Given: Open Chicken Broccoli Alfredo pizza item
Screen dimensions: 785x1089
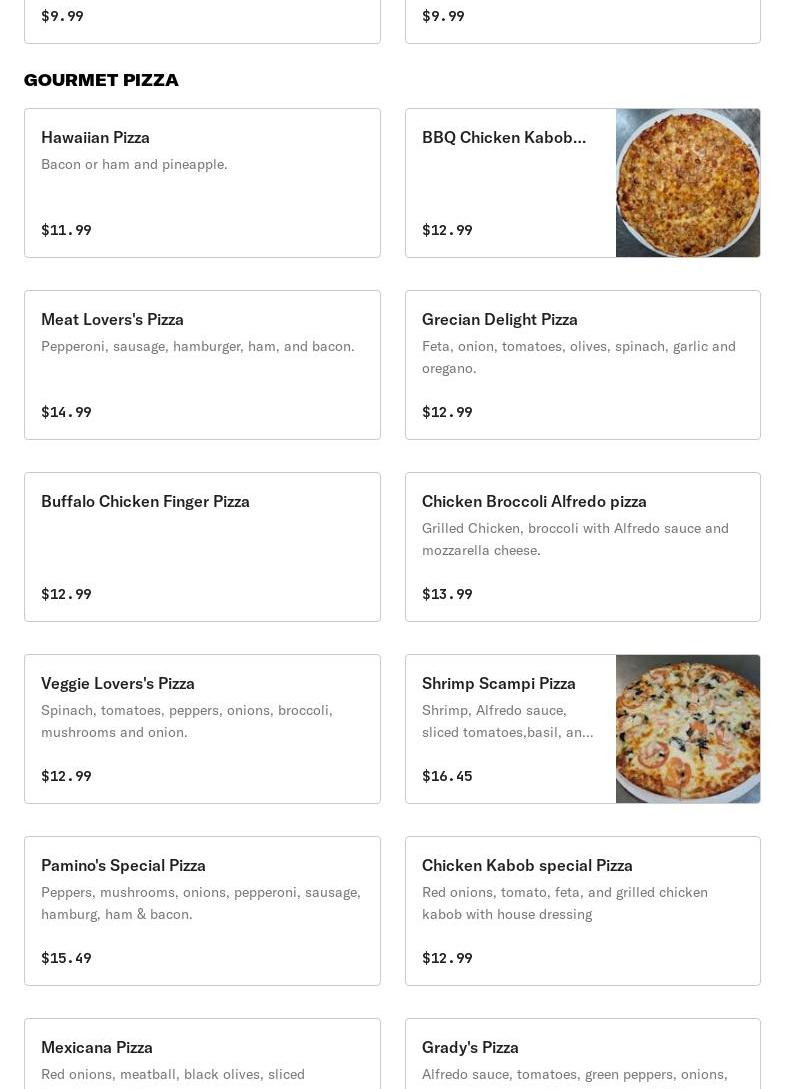Looking at the screenshot, I should [x=582, y=547].
